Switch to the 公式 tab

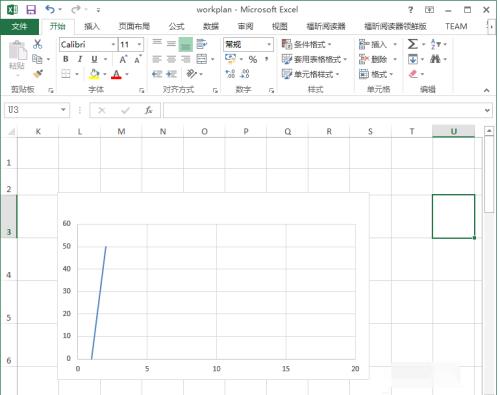(x=176, y=26)
